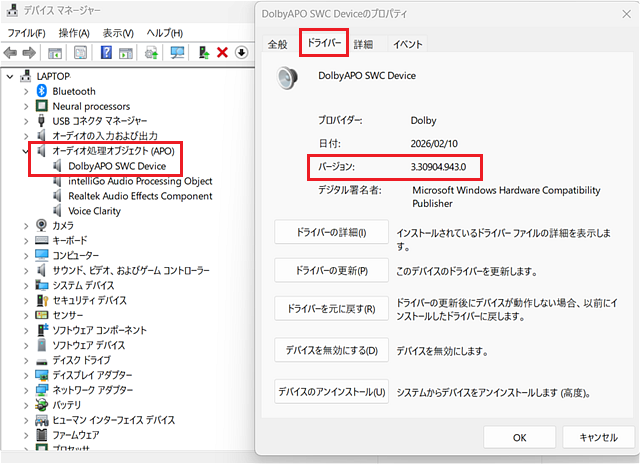Click the action pane toolbar icon
640x464 pixels.
(x=126, y=53)
